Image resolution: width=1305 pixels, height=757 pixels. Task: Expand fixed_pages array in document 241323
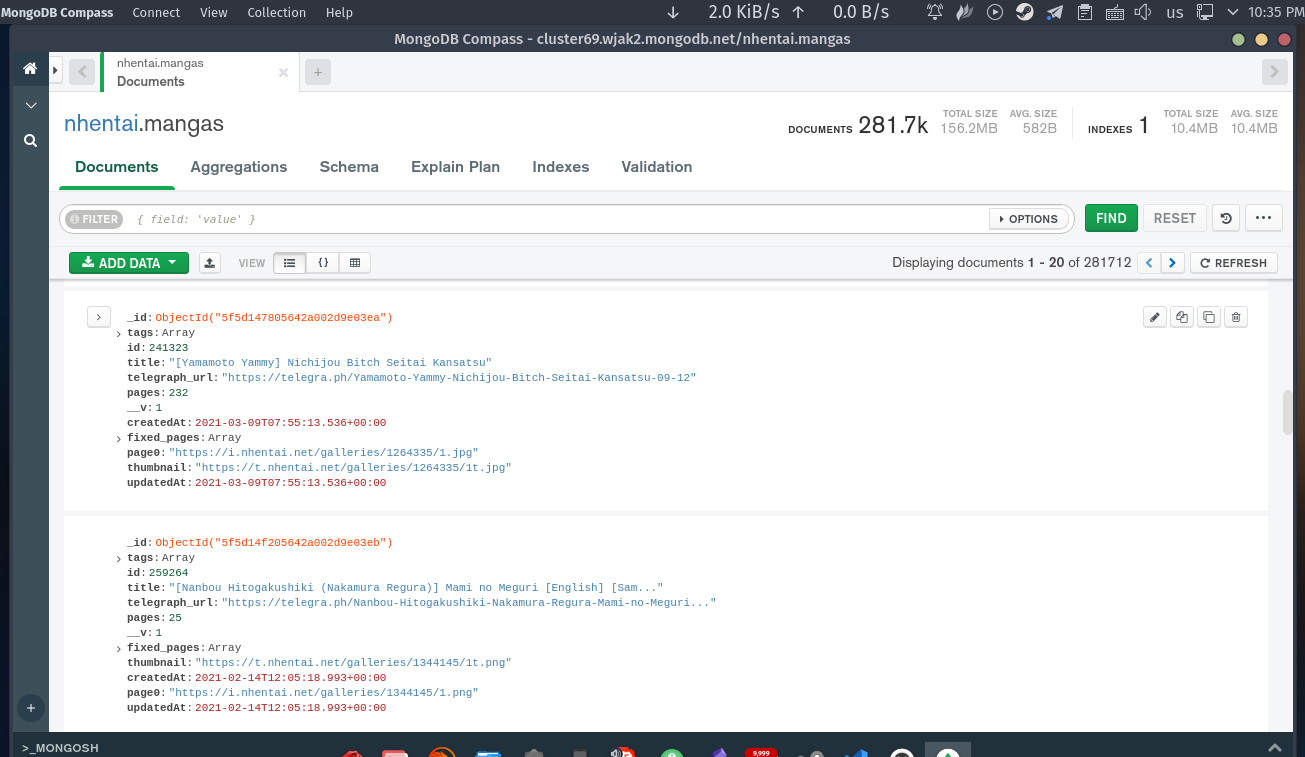119,439
